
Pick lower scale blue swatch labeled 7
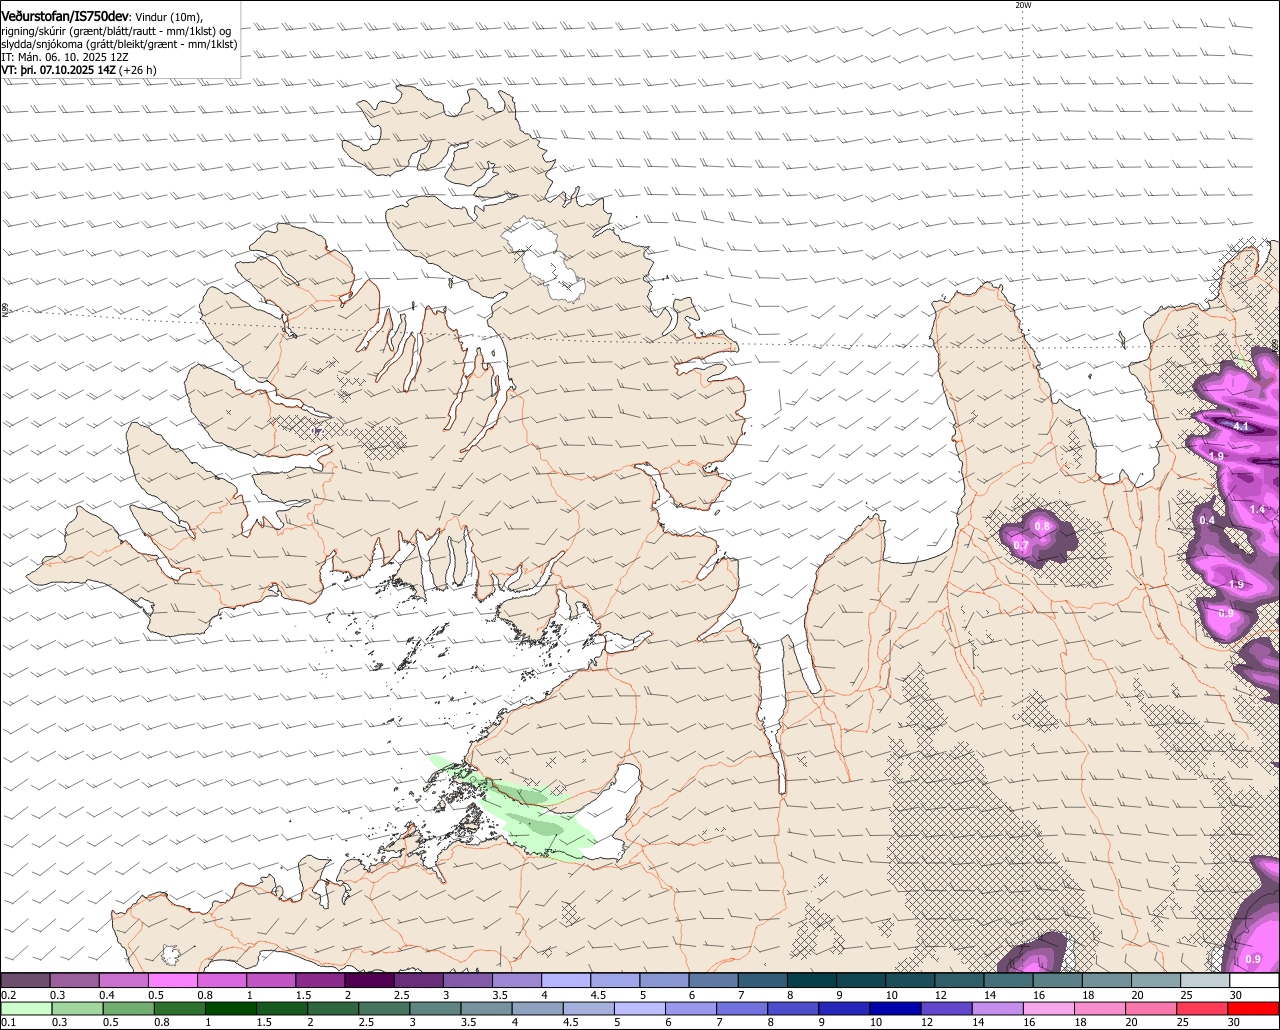click(x=741, y=1008)
